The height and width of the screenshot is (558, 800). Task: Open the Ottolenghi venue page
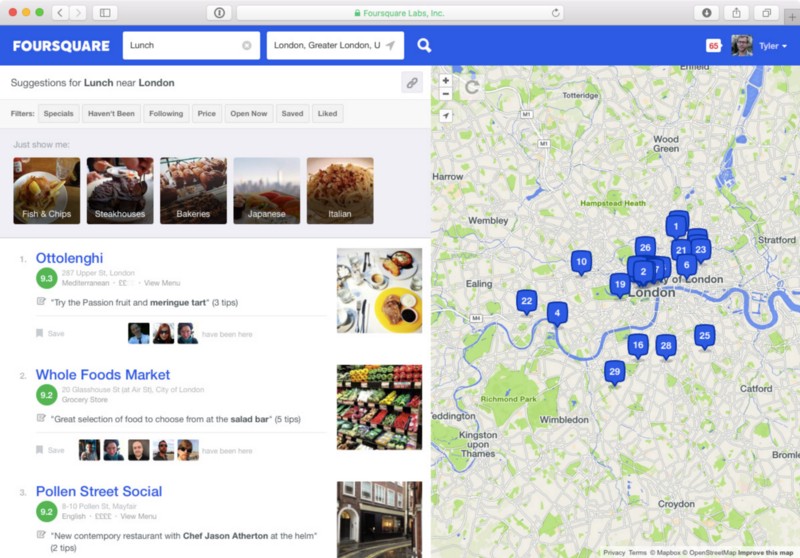(69, 258)
